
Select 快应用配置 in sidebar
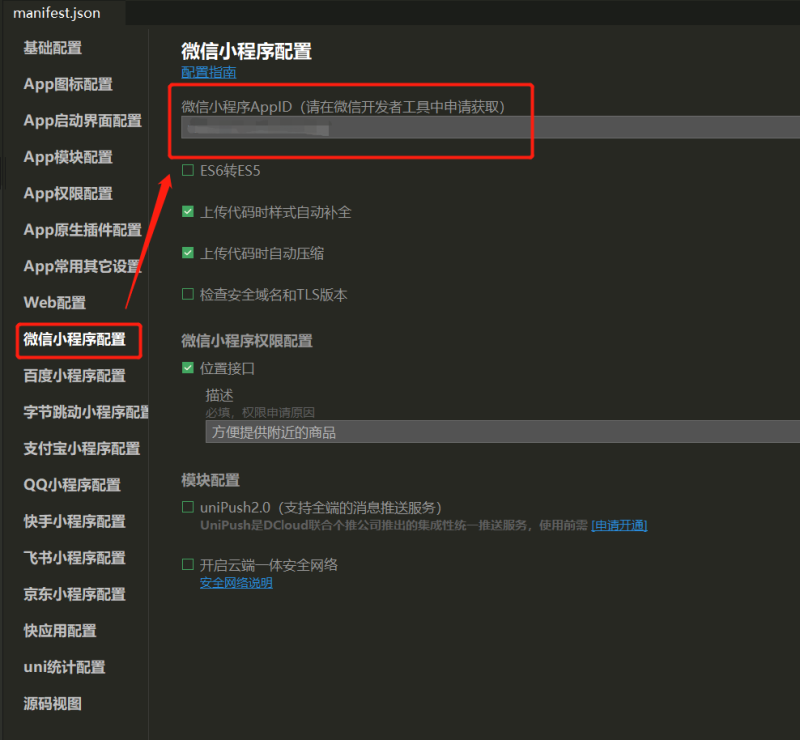(x=60, y=631)
